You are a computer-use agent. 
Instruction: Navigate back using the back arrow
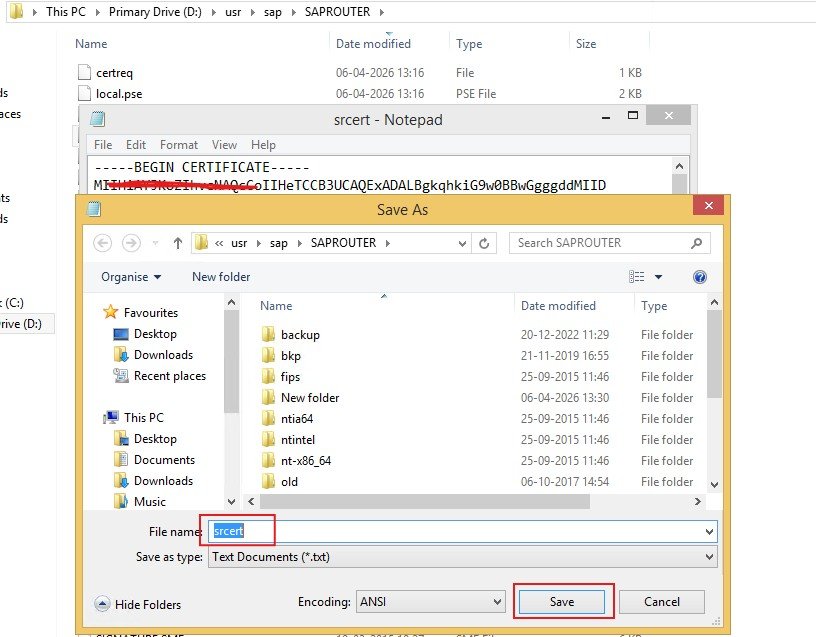click(x=101, y=243)
